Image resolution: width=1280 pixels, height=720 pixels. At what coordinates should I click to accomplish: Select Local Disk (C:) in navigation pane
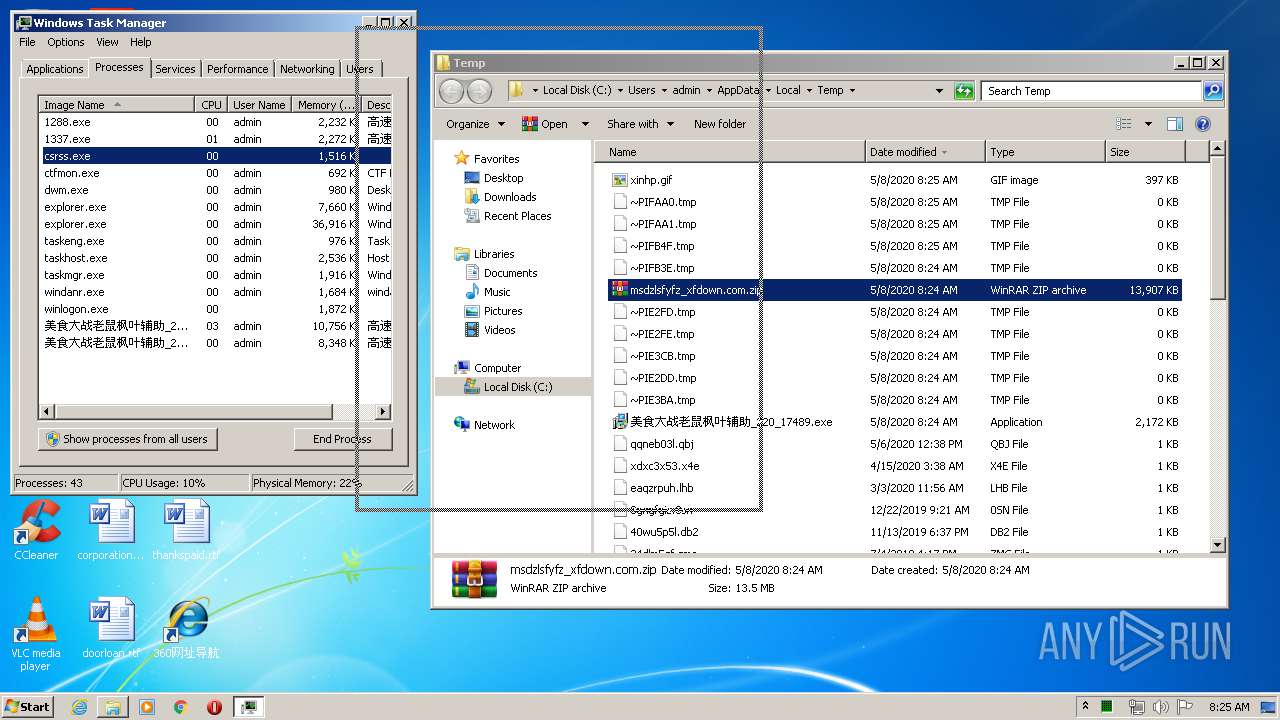coord(517,387)
